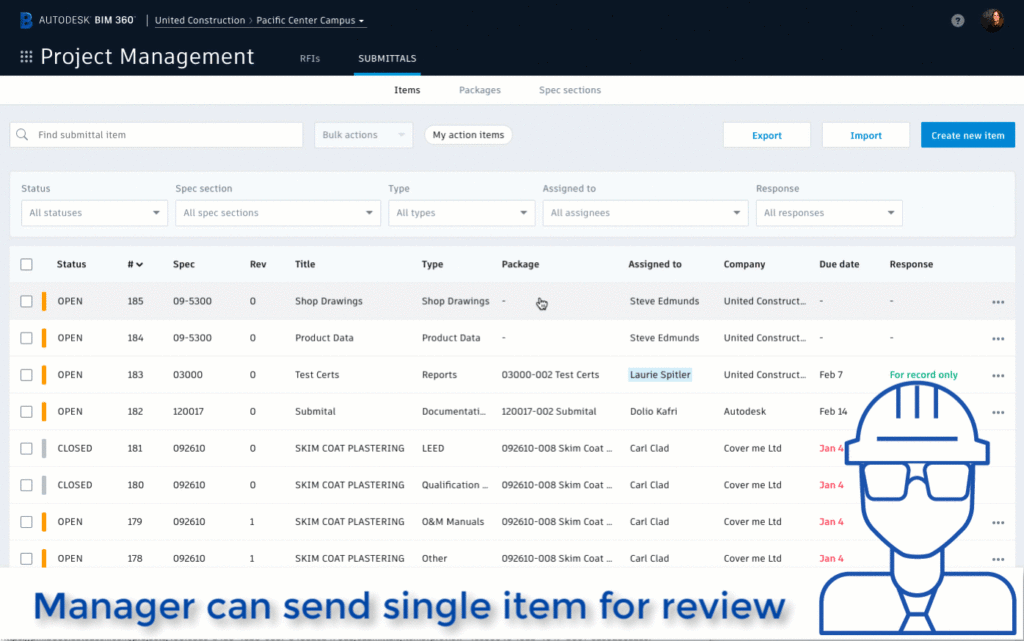
Task: Click the Feb 7 due date
Action: [831, 375]
